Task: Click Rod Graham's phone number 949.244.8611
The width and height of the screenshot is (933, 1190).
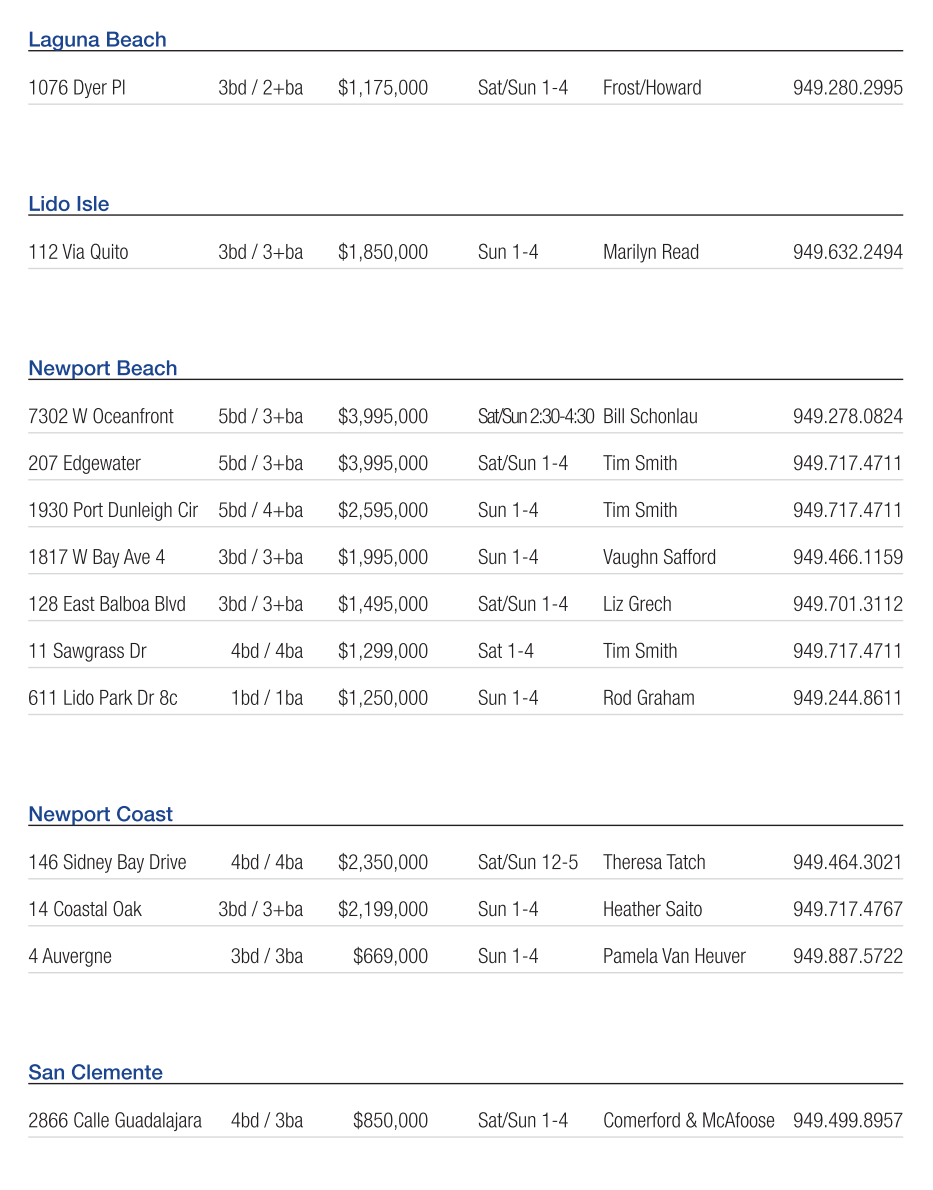Action: (847, 698)
